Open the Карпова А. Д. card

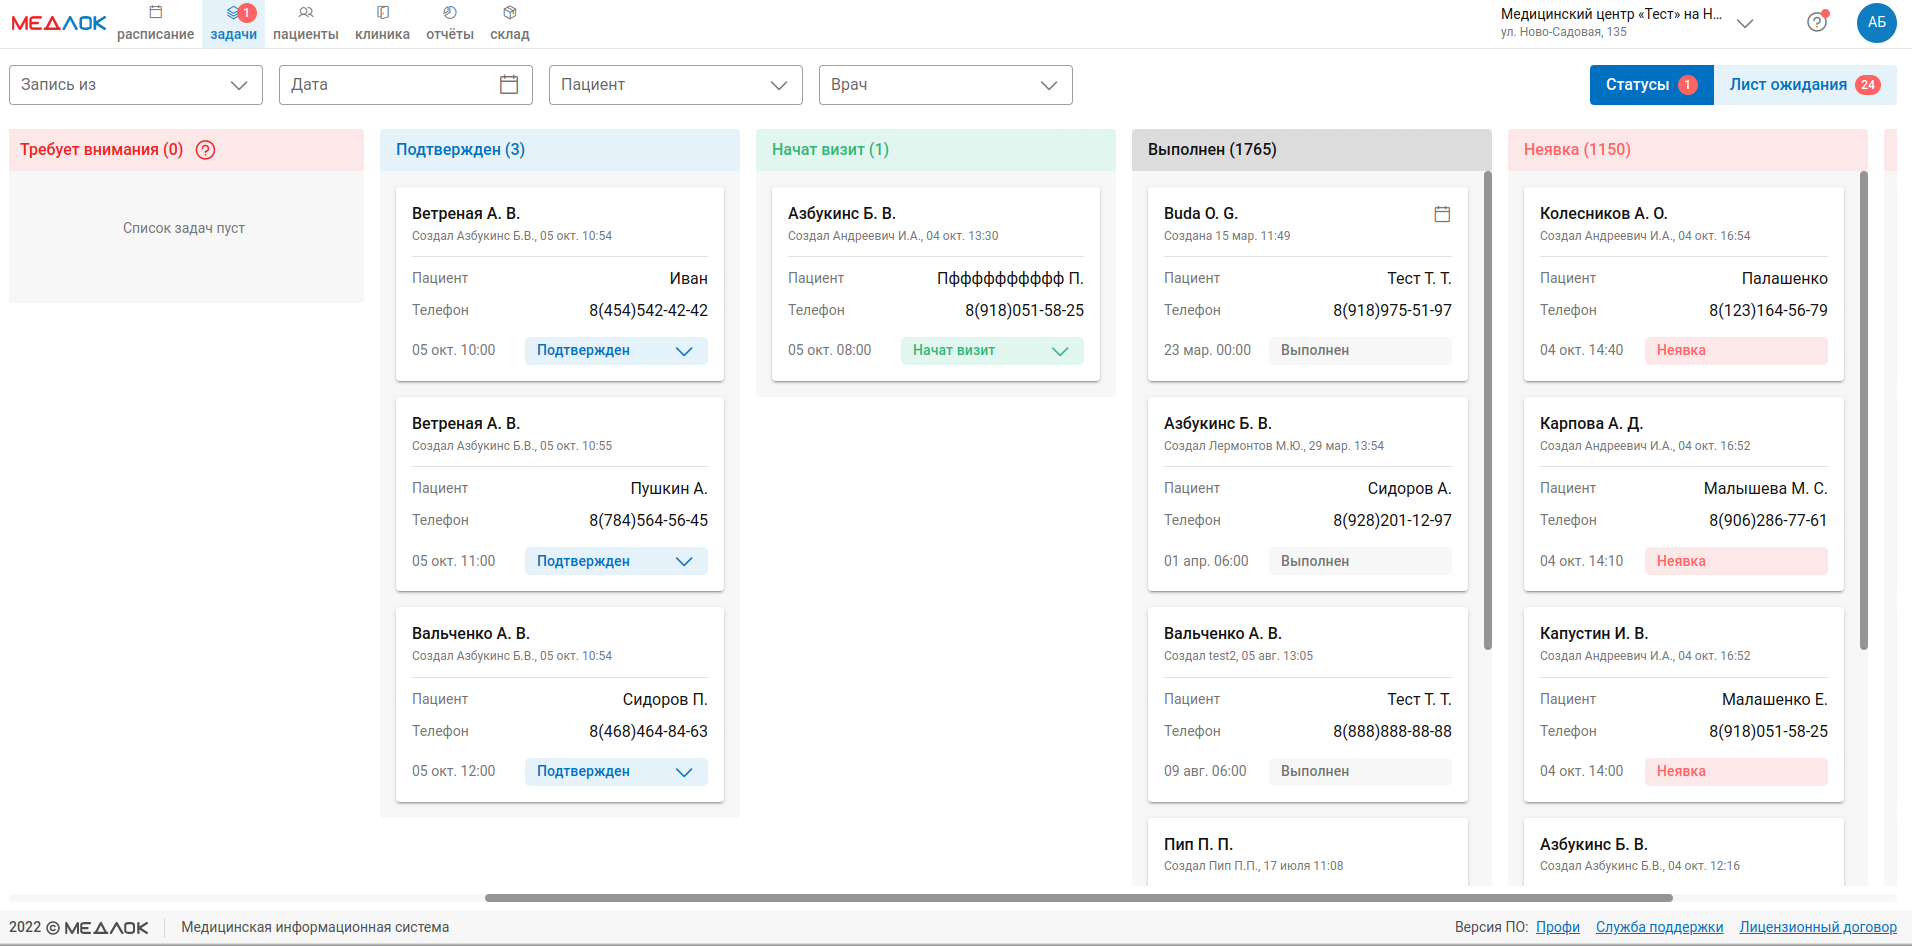(1684, 494)
